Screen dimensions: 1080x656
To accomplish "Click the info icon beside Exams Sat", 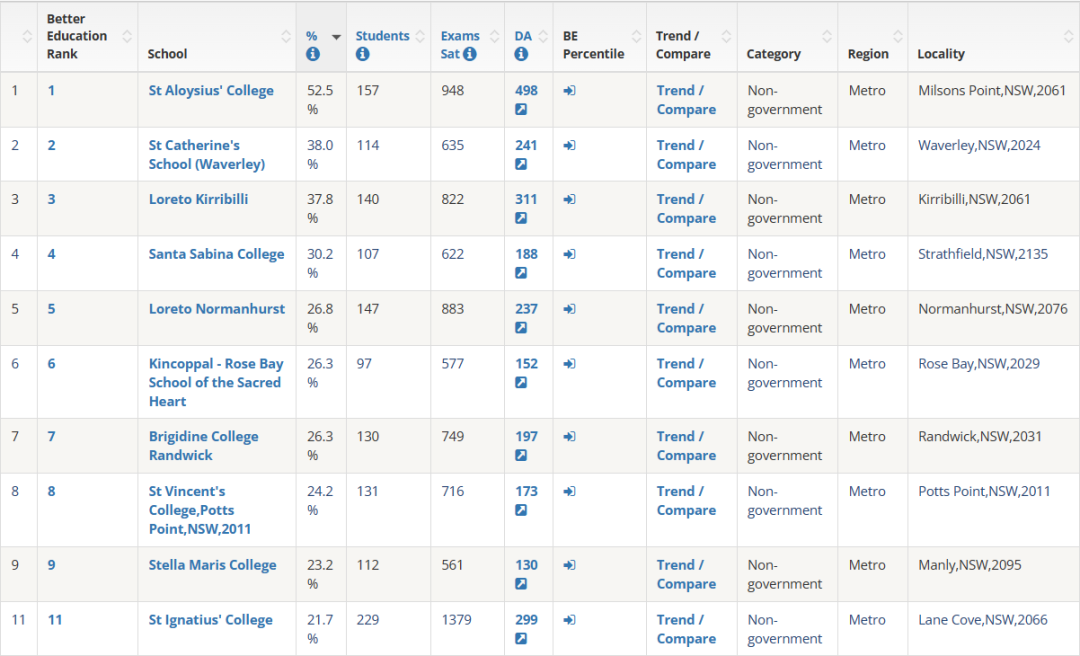I will point(470,54).
